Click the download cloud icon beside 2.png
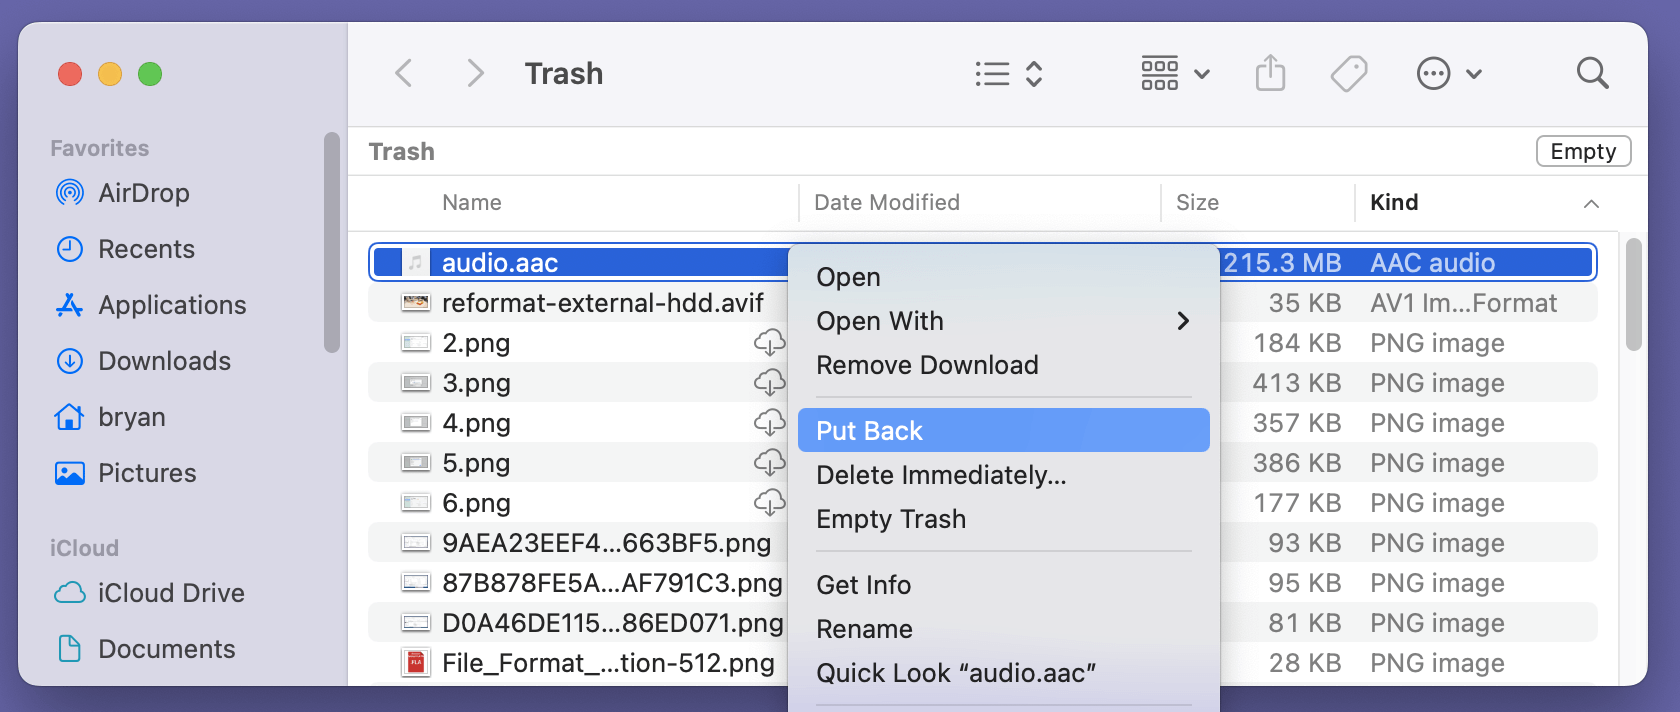Screen dimensions: 1680x712 [x=770, y=342]
